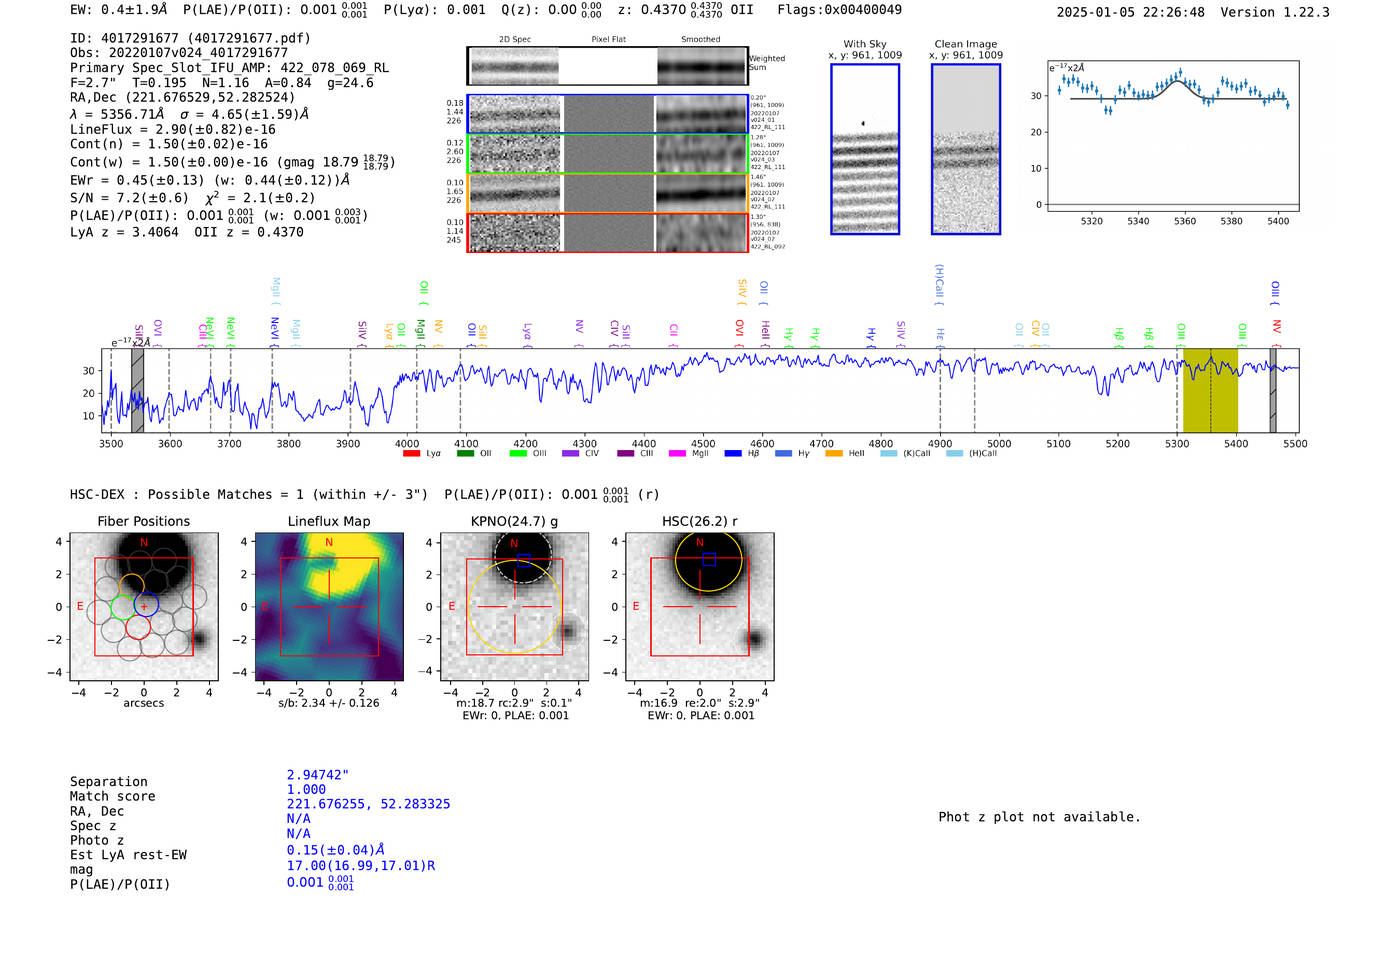Screen dimensions: 1400x953
Task: Click the Phot z plot not available message
Action: click(x=1039, y=817)
